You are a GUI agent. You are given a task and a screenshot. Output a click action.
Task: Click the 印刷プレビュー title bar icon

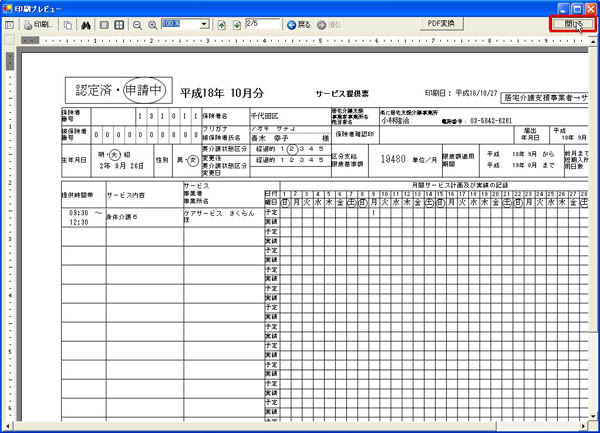tap(7, 8)
